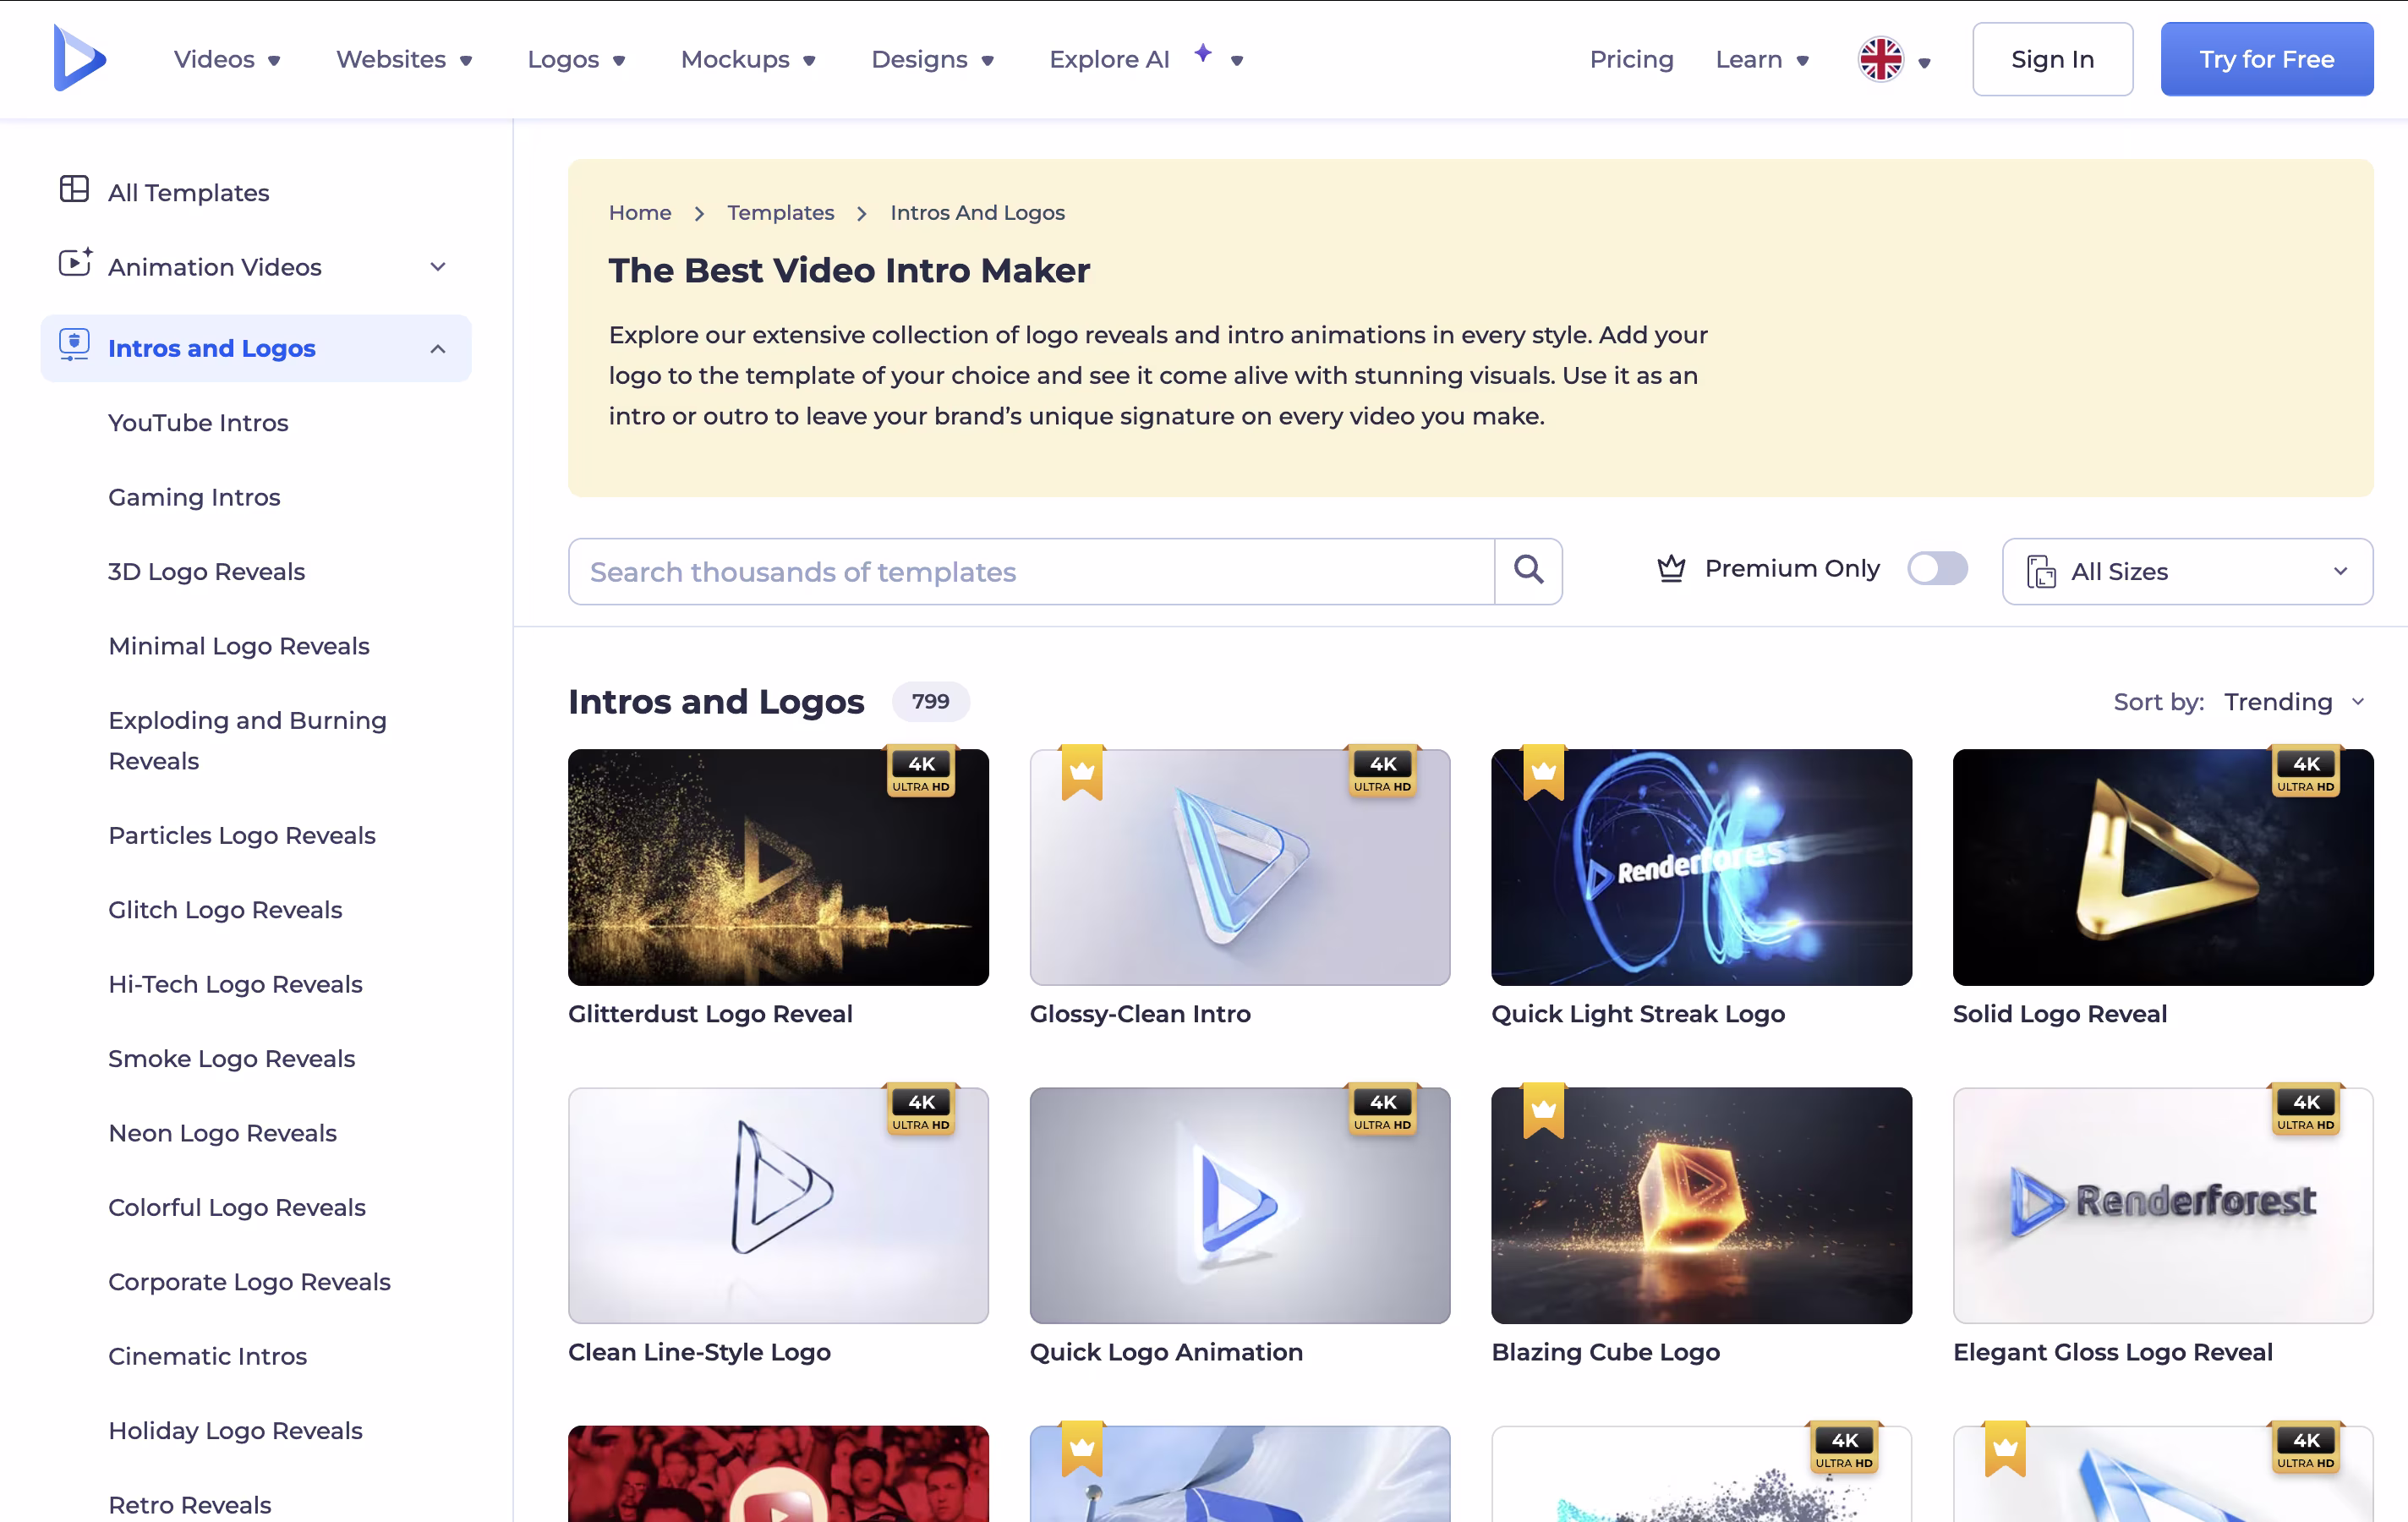Click the Explore AI sparkle icon
The image size is (2408, 1522).
(x=1203, y=52)
